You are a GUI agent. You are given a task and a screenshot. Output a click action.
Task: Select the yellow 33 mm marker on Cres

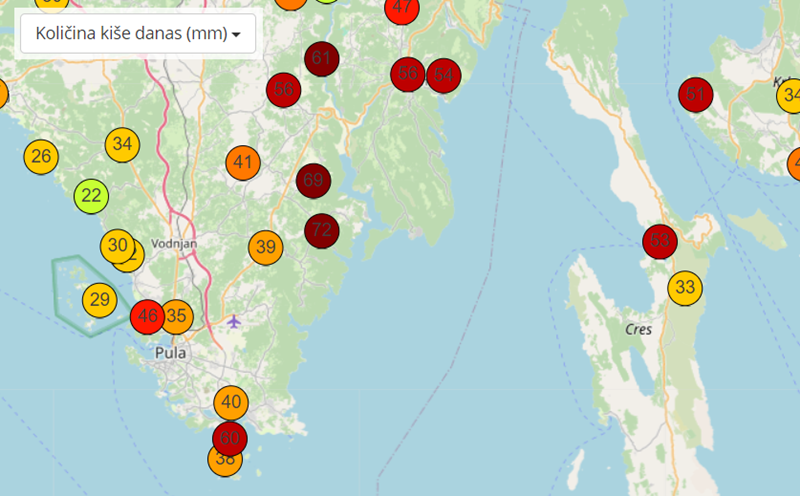click(685, 288)
